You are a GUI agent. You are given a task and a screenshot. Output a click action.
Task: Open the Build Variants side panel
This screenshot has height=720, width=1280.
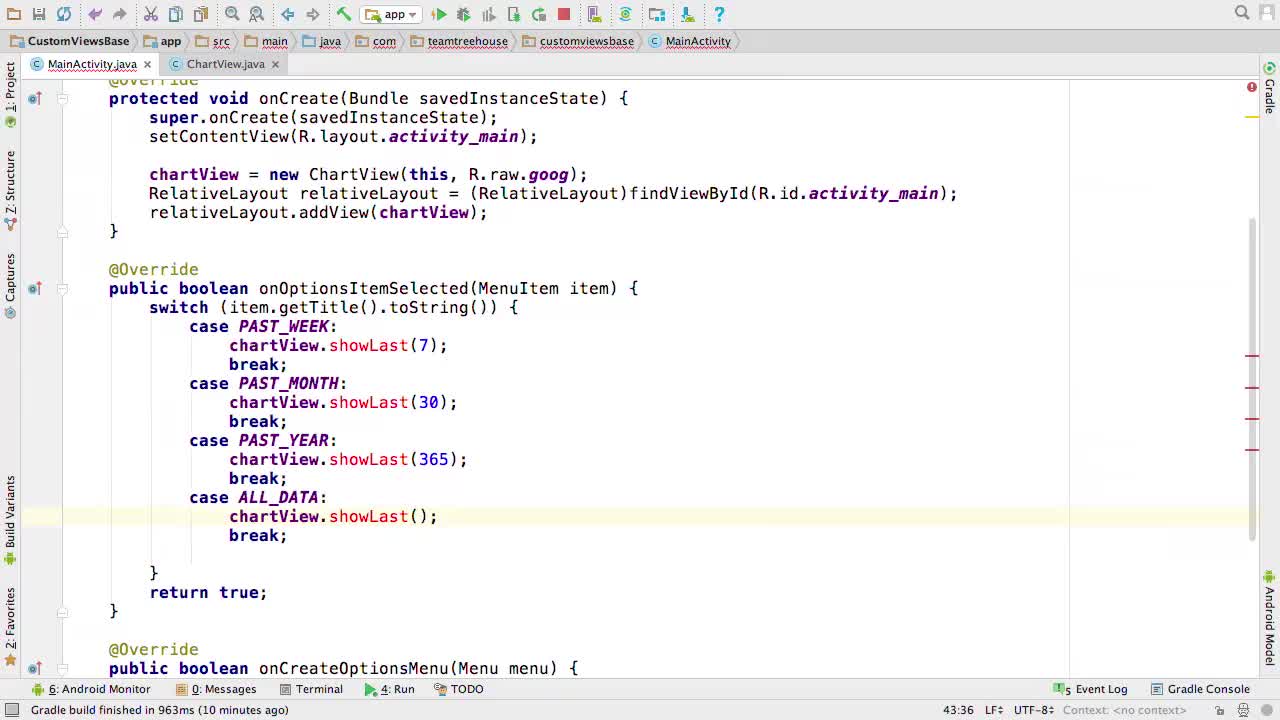tap(10, 520)
